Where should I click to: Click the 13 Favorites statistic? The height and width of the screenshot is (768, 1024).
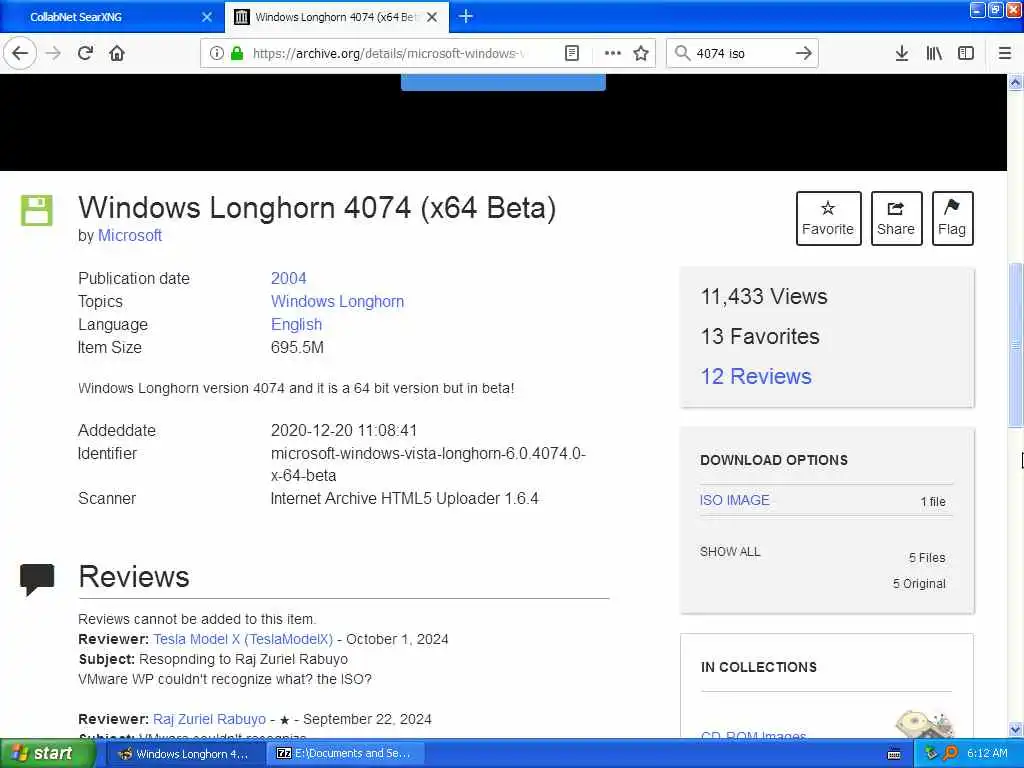760,336
